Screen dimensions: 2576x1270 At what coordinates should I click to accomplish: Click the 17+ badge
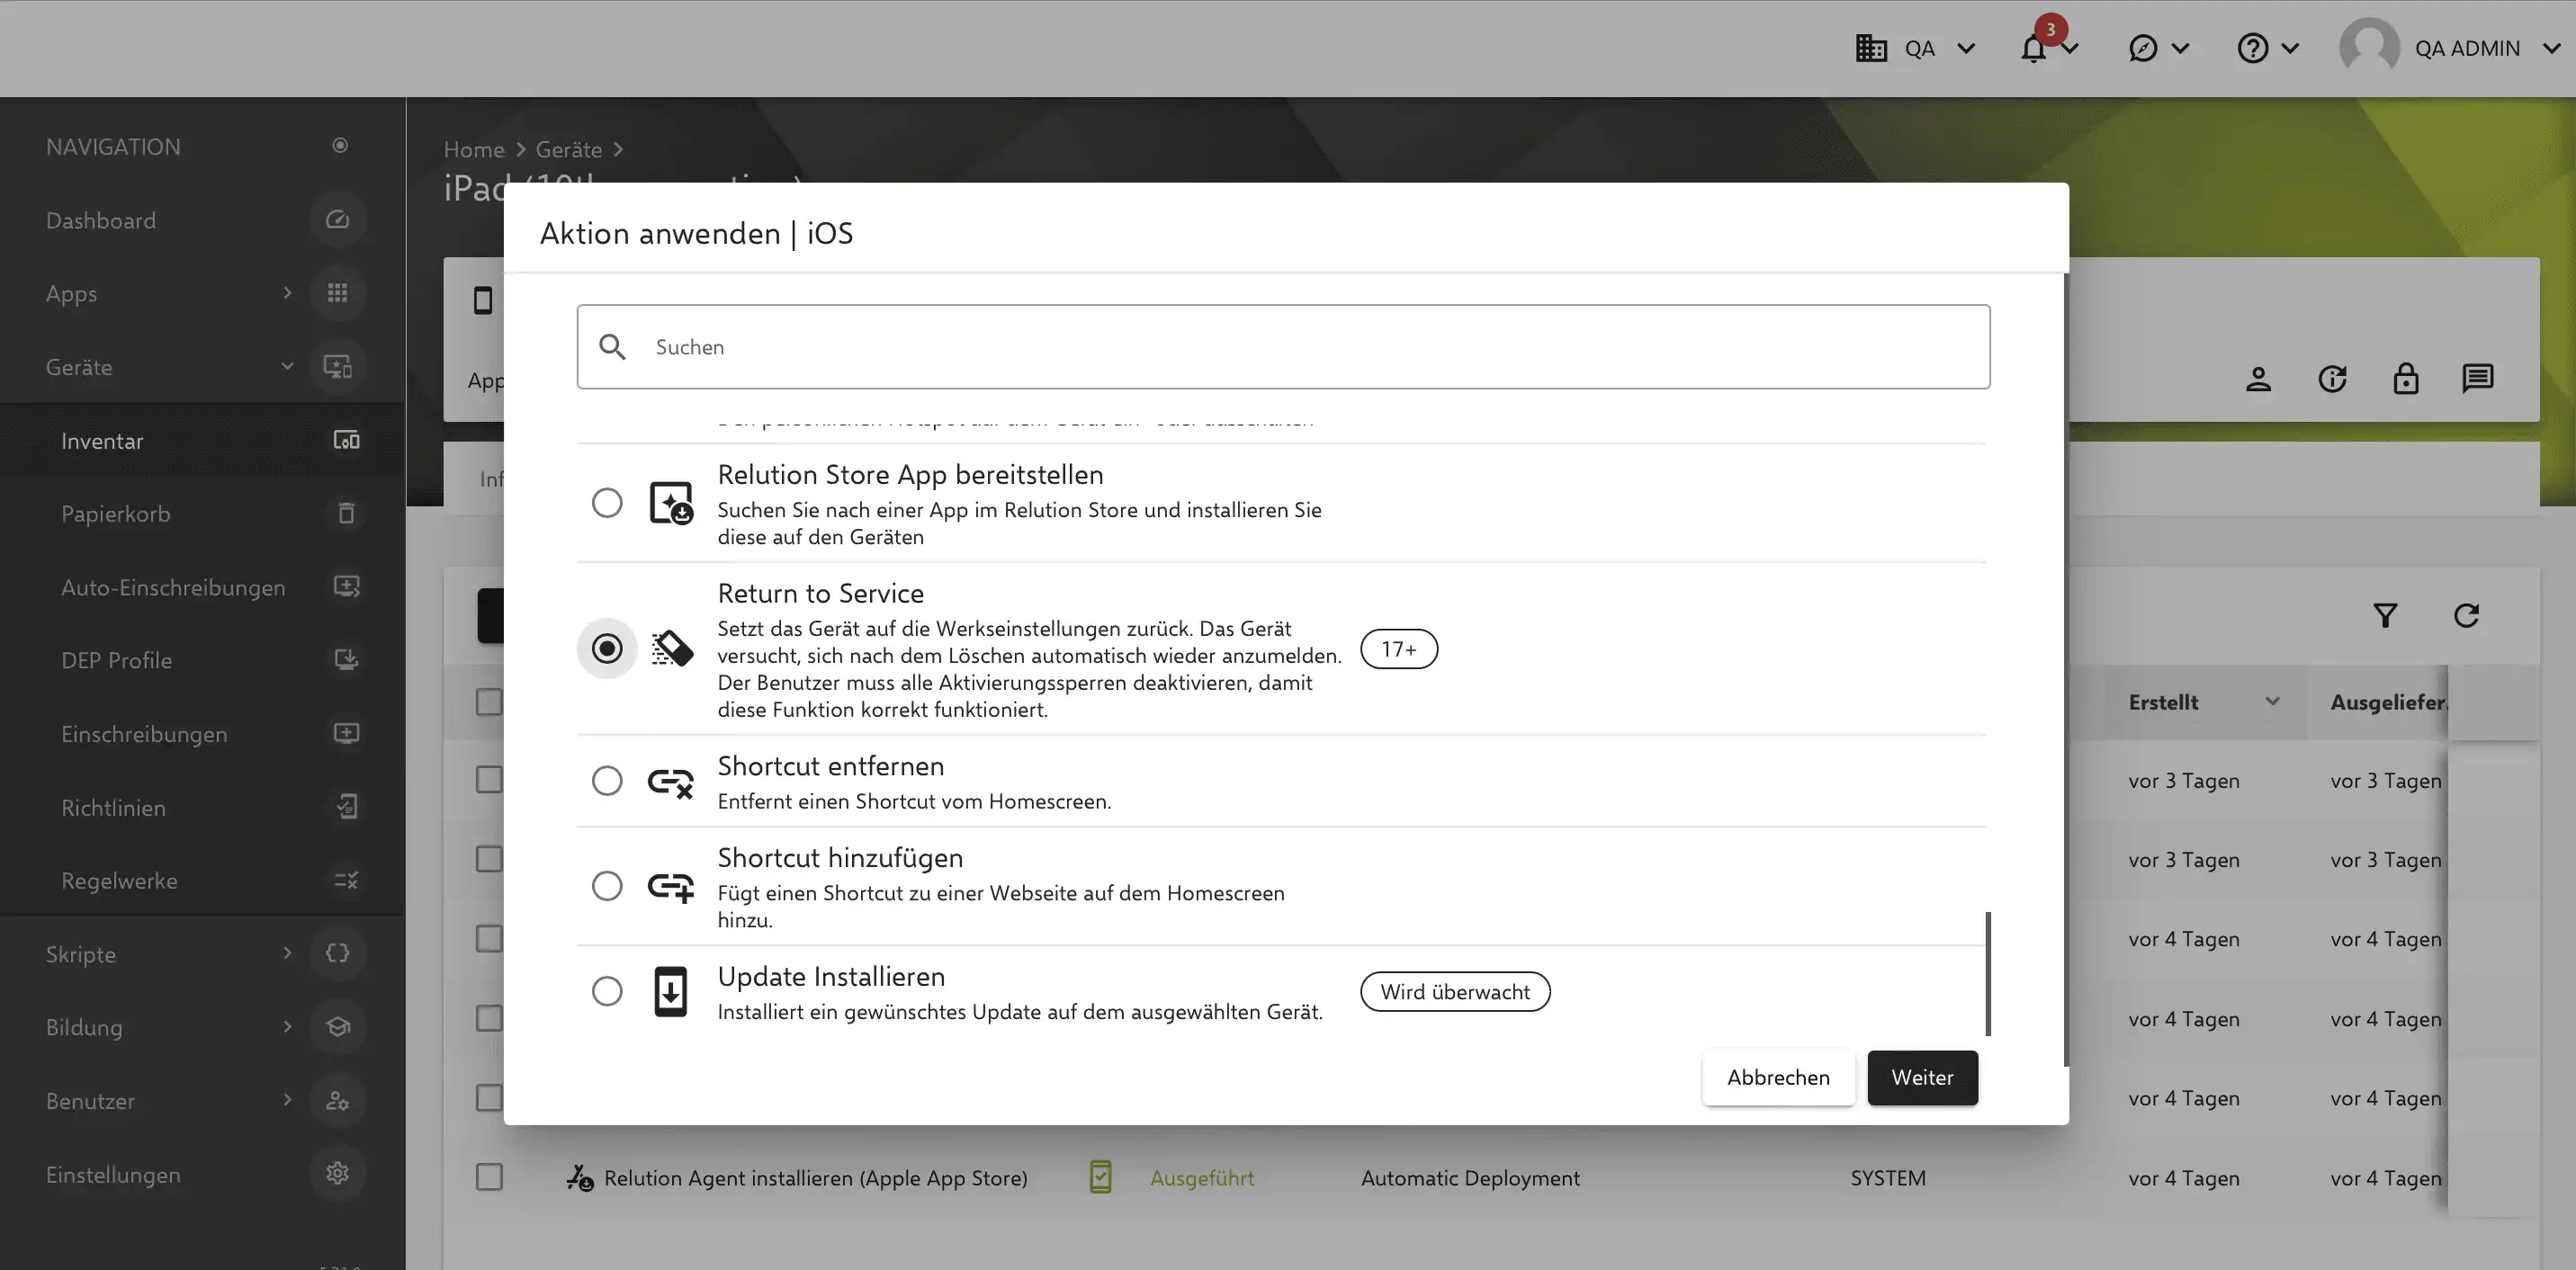[x=1399, y=649]
